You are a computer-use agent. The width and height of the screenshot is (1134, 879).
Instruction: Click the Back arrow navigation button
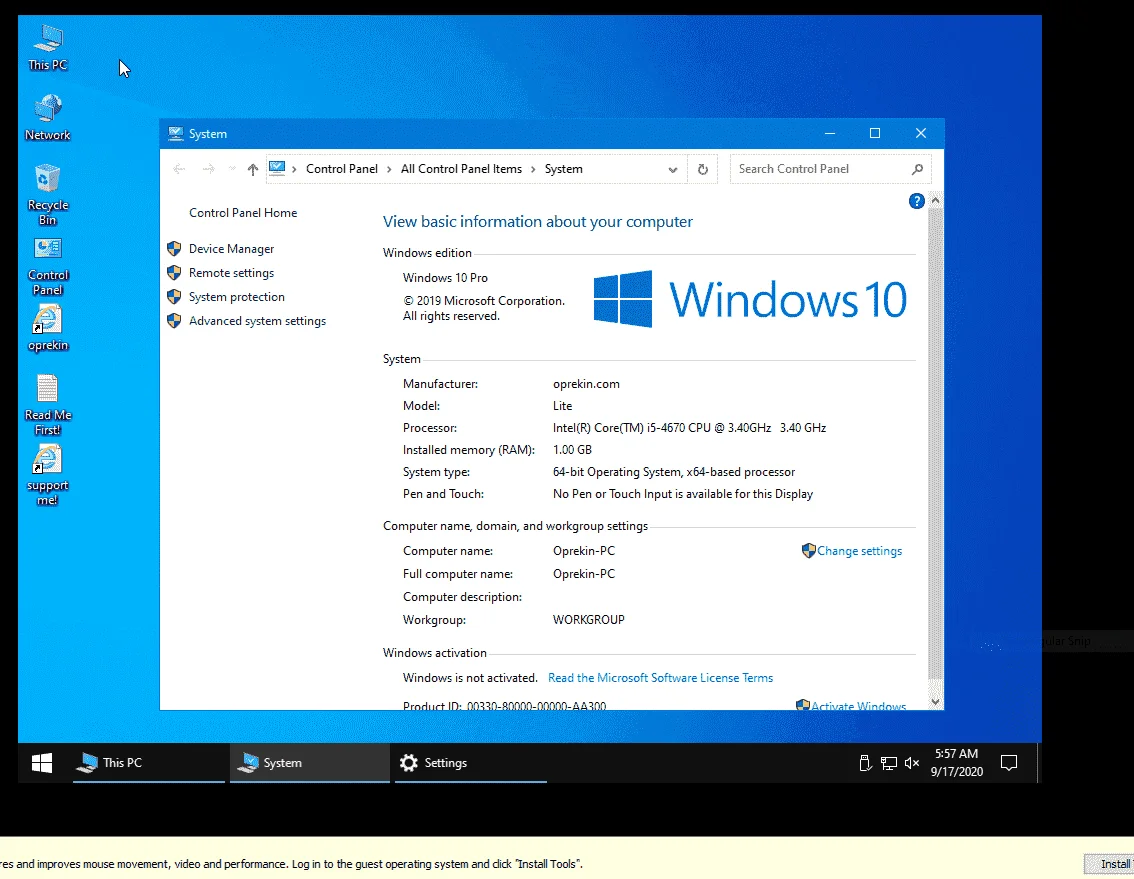click(179, 169)
